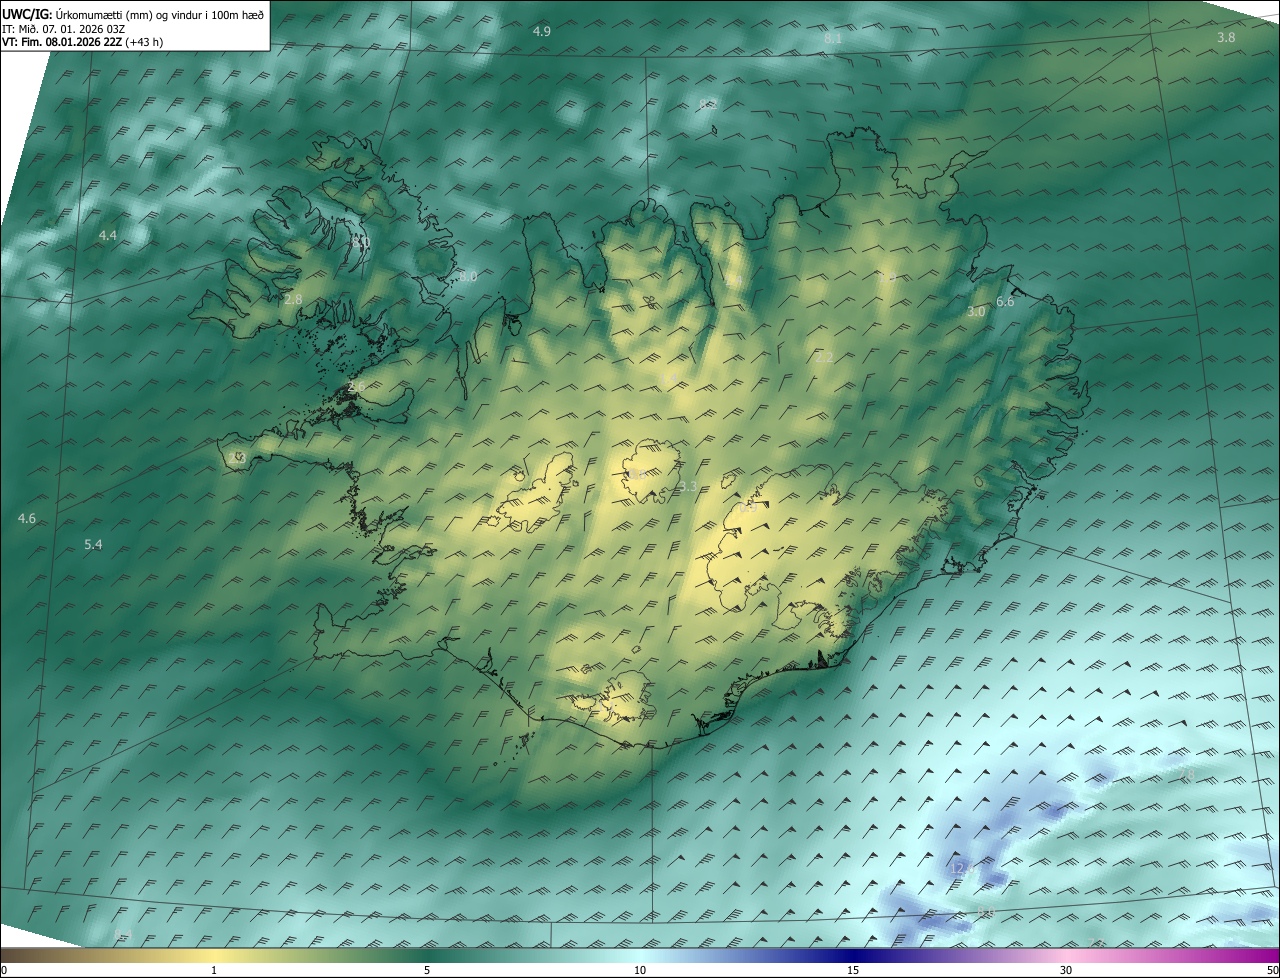
Task: Pick the pale pink color on the scale bar
Action: click(x=1066, y=955)
